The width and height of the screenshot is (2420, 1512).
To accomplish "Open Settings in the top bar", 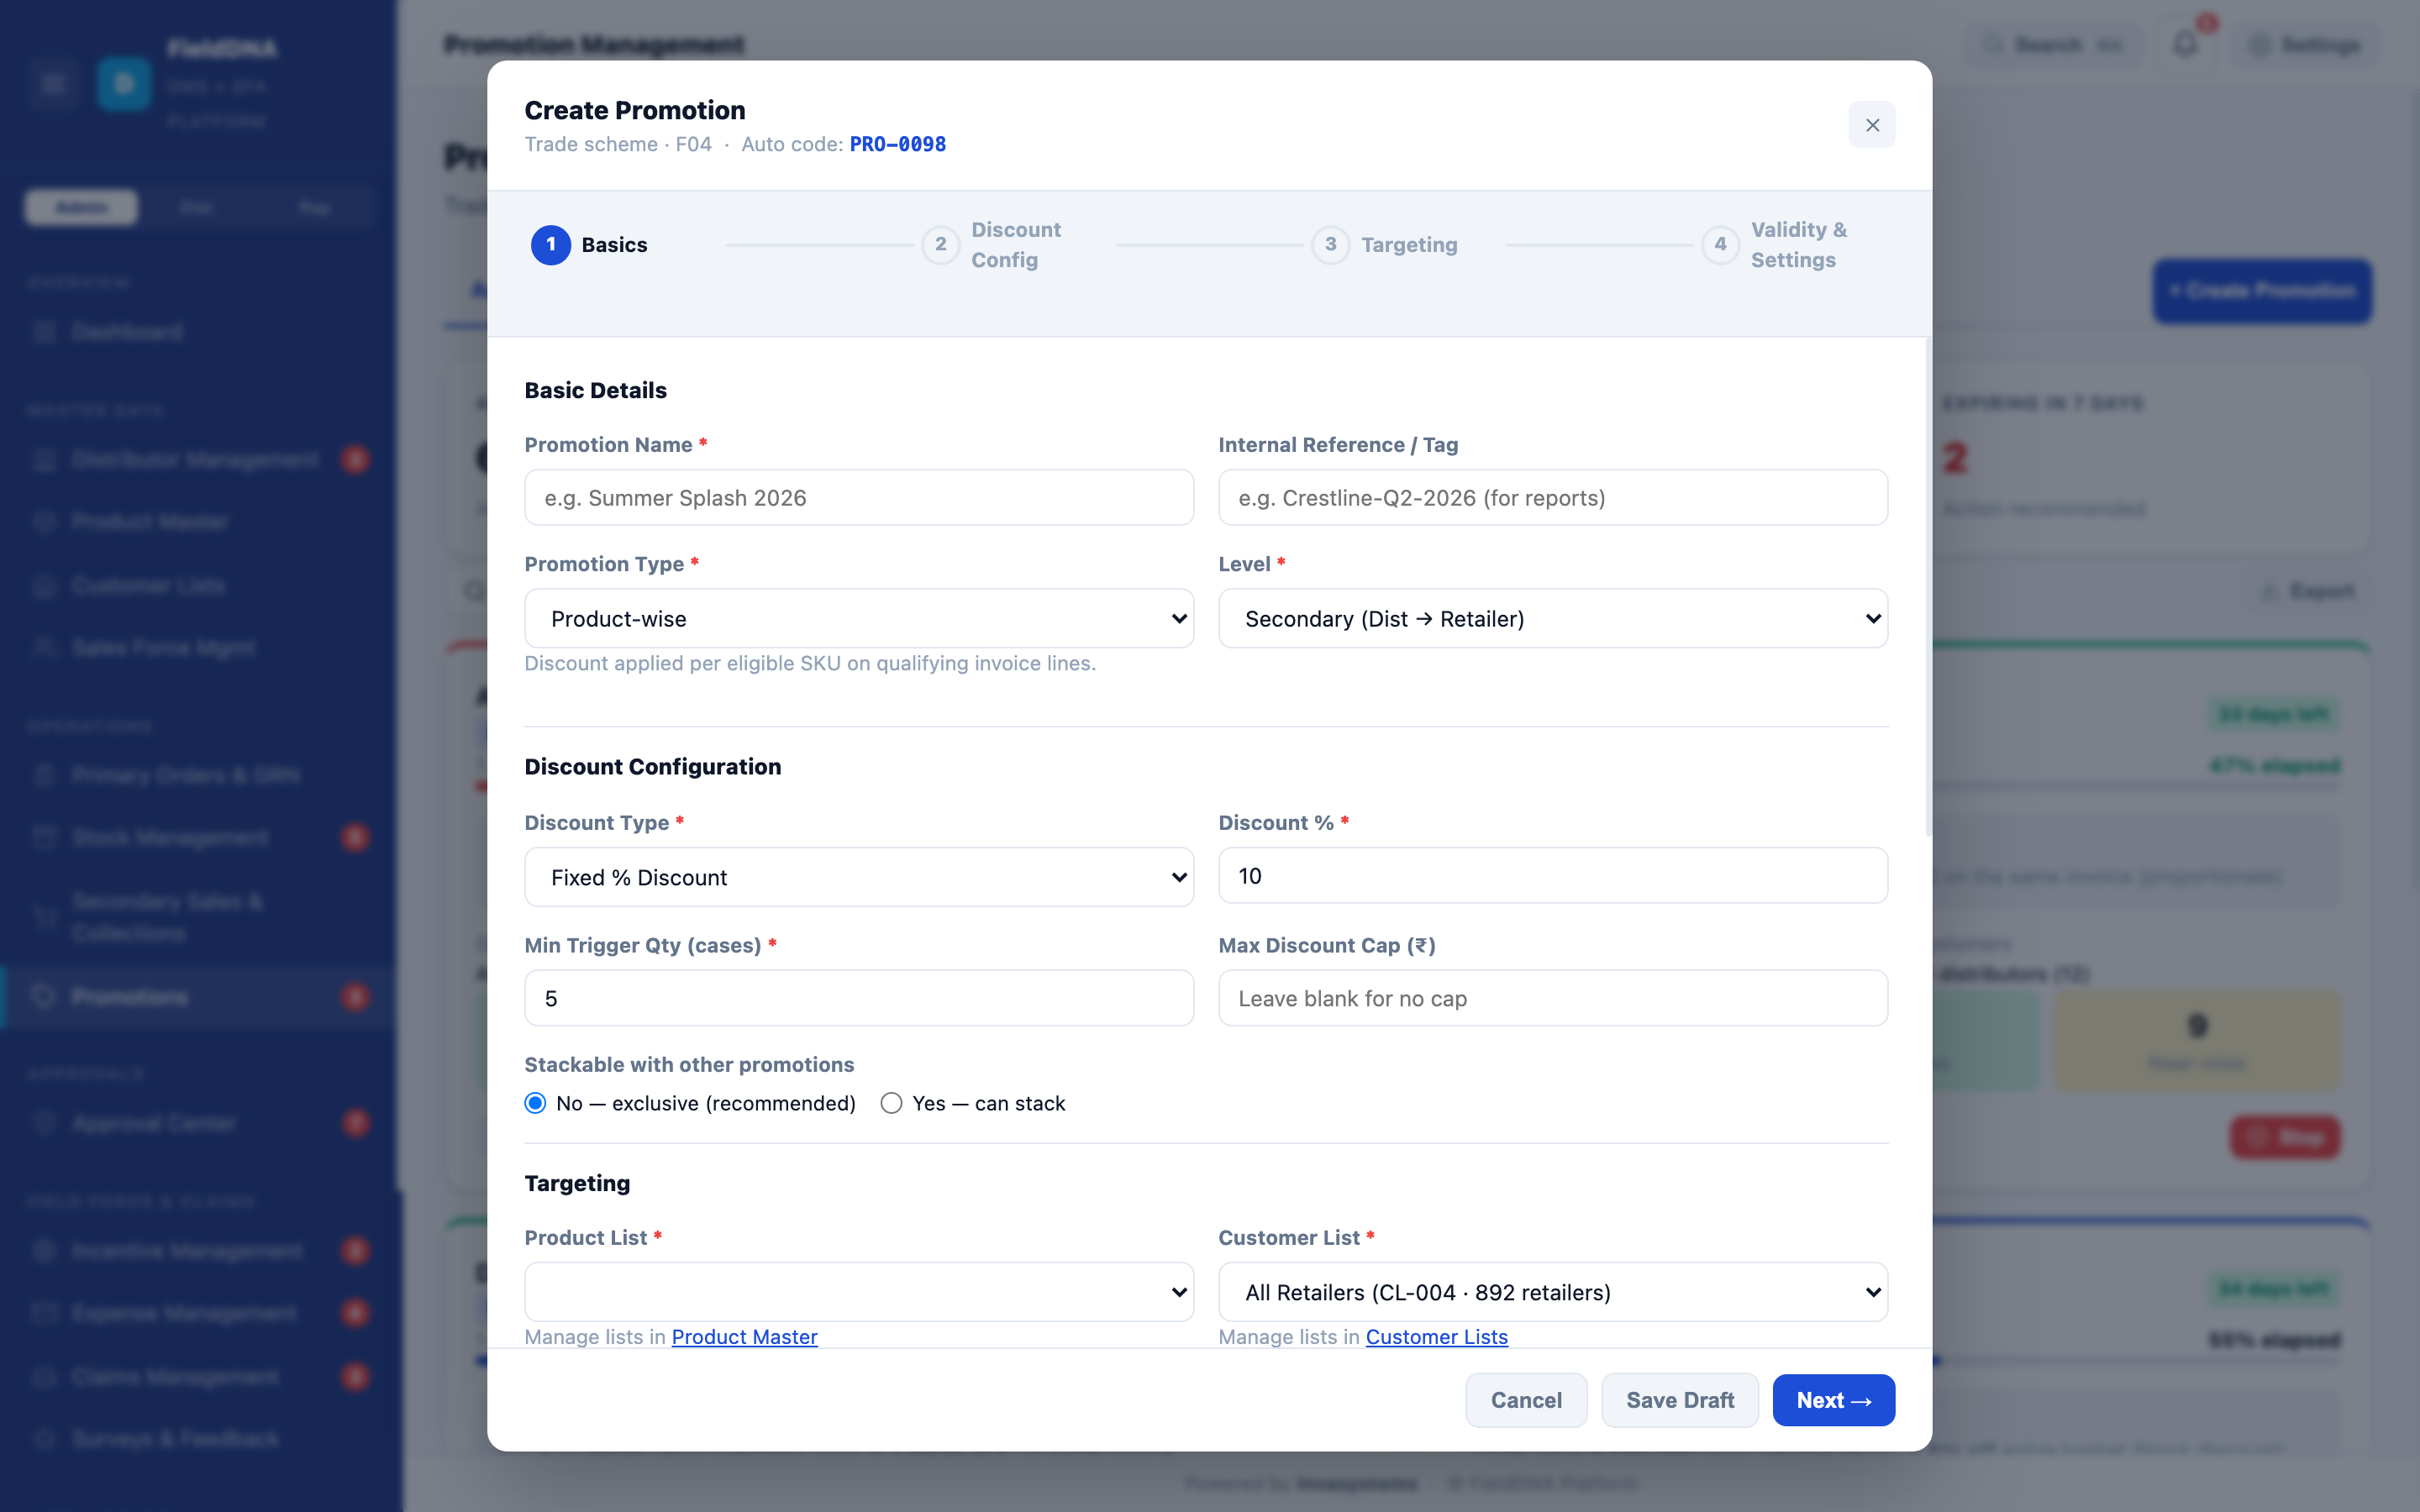I will tap(2306, 45).
